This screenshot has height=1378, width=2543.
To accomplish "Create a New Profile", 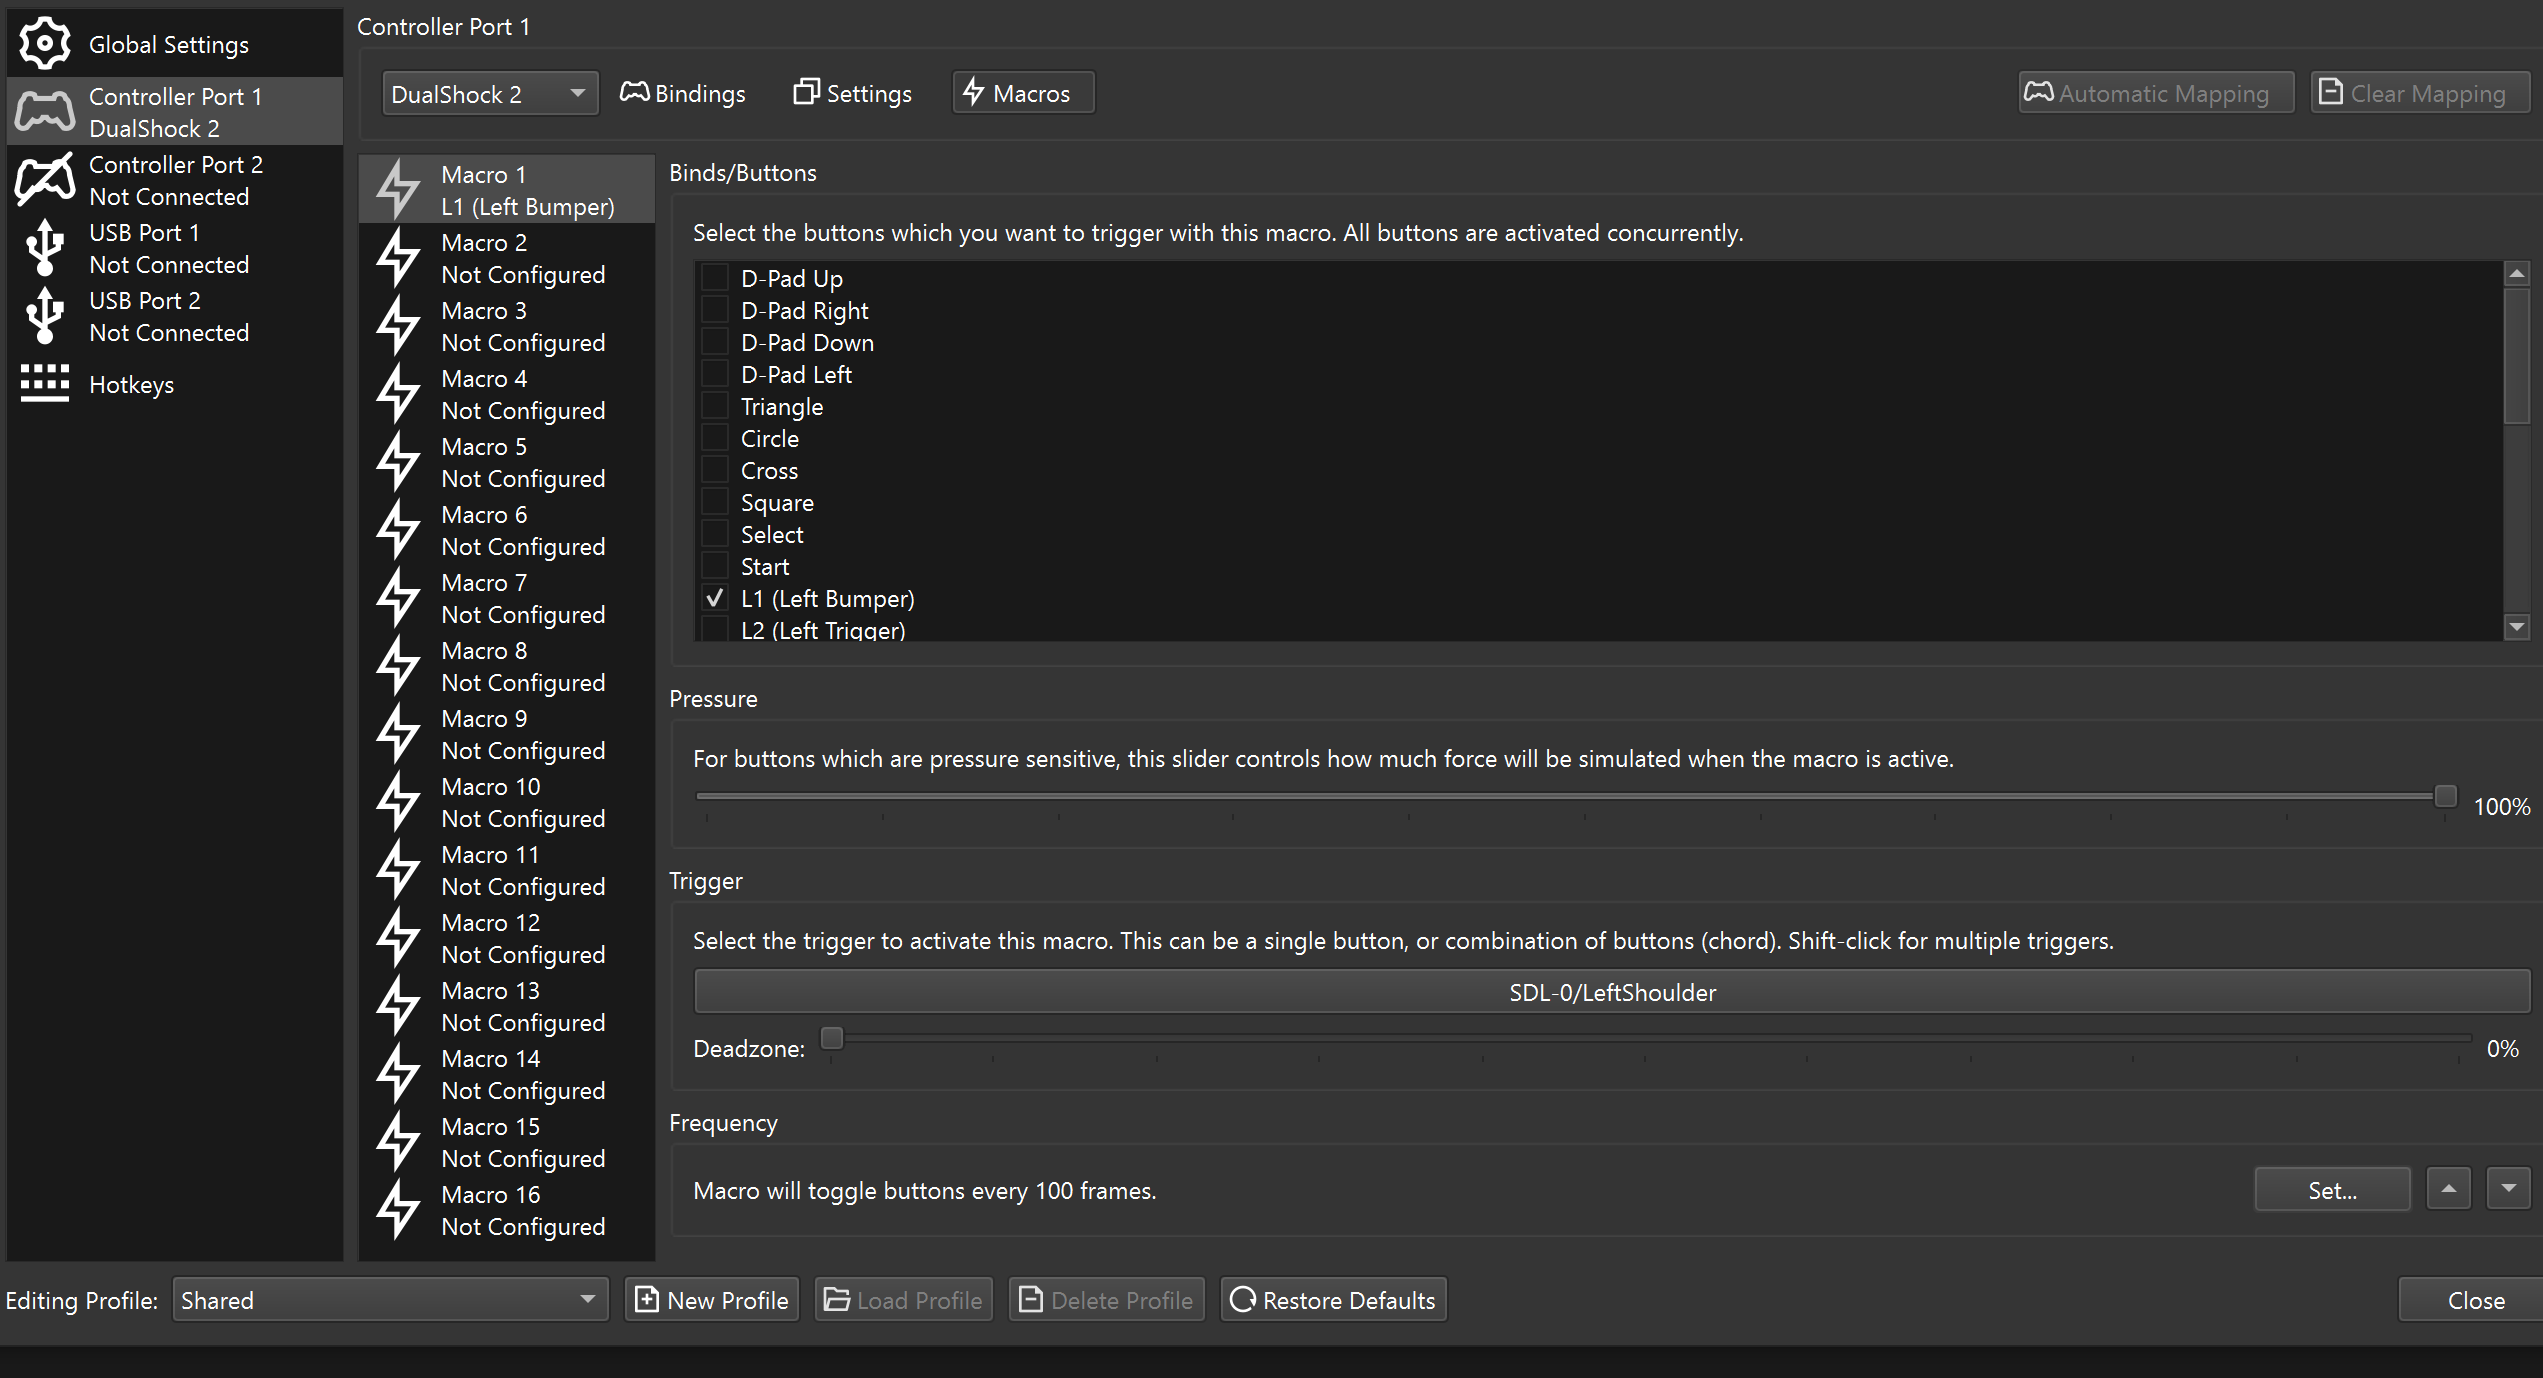I will pyautogui.click(x=711, y=1299).
